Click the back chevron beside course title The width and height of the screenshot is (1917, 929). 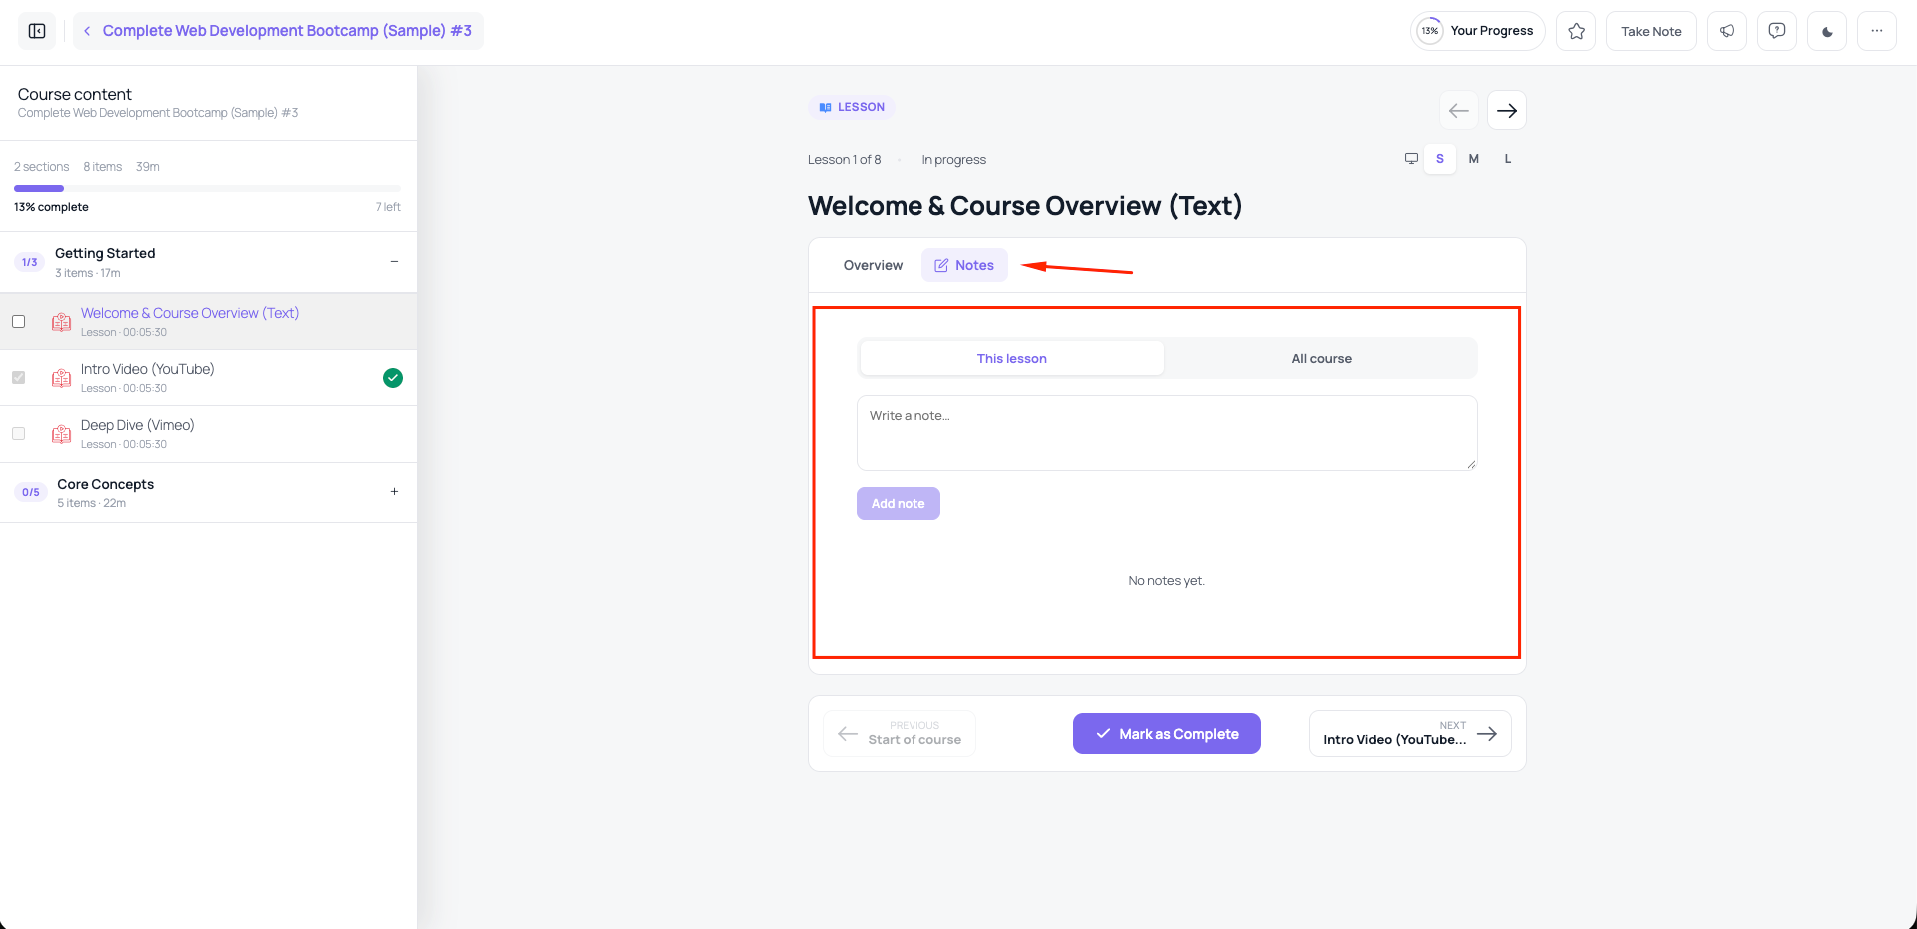click(87, 31)
